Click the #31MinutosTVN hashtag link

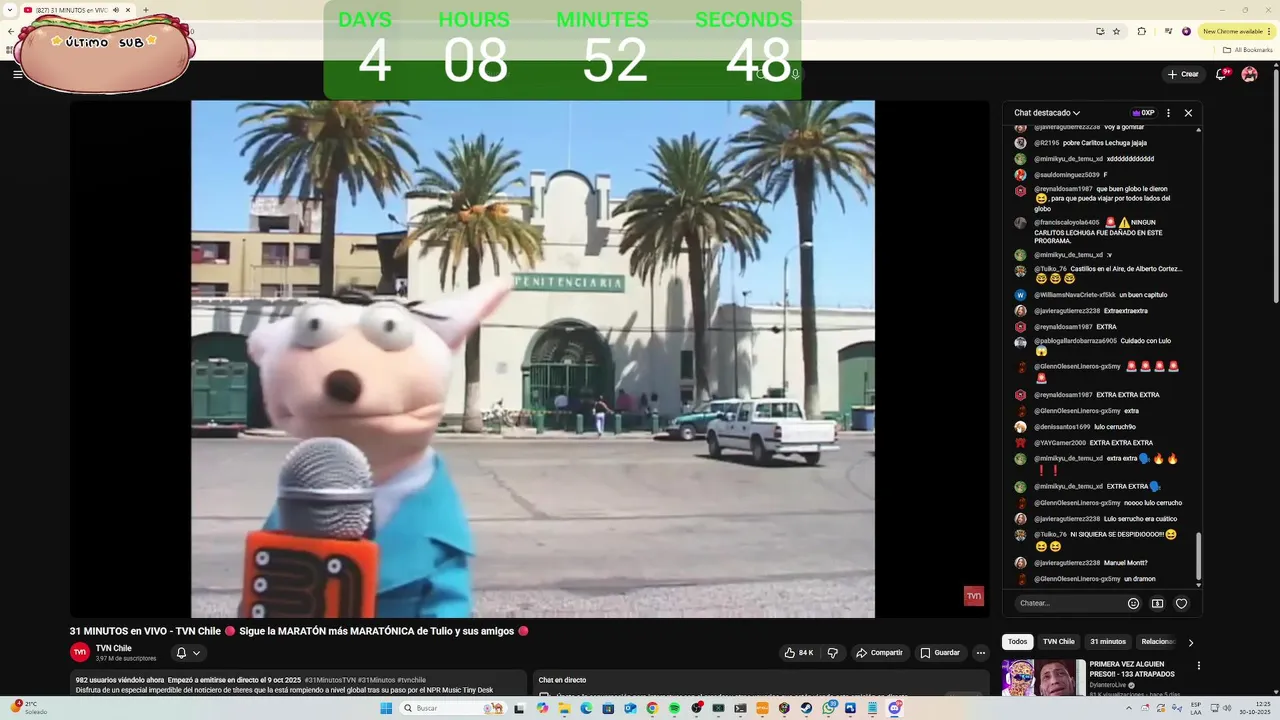click(330, 680)
